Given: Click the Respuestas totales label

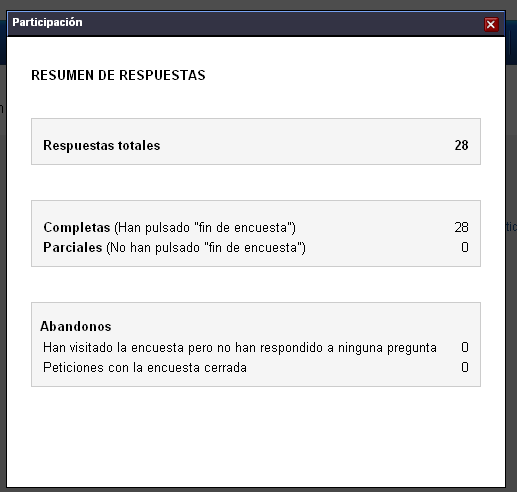Looking at the screenshot, I should 102,145.
